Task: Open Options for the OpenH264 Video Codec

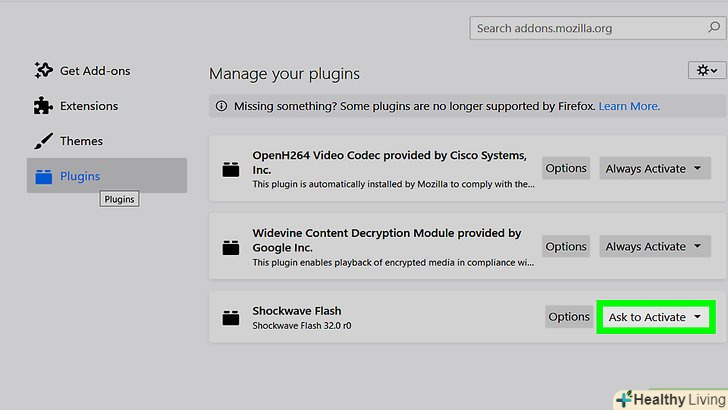Action: point(566,168)
